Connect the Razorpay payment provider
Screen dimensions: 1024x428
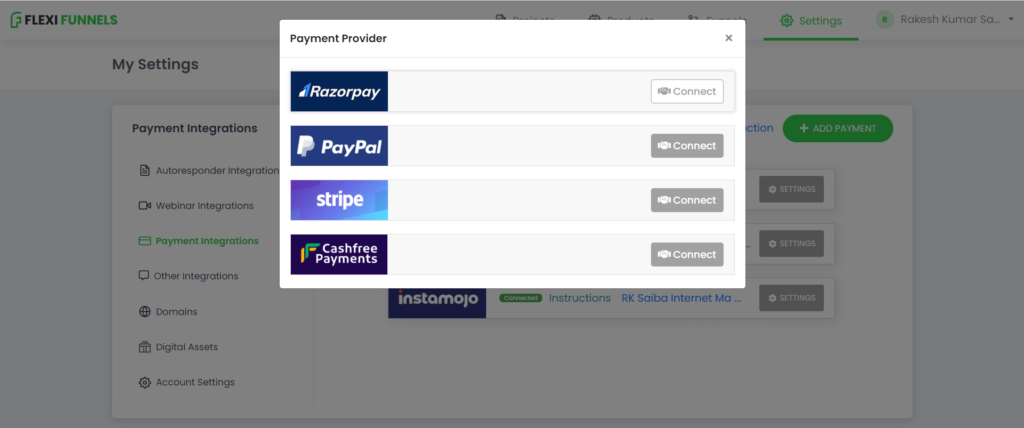(687, 91)
